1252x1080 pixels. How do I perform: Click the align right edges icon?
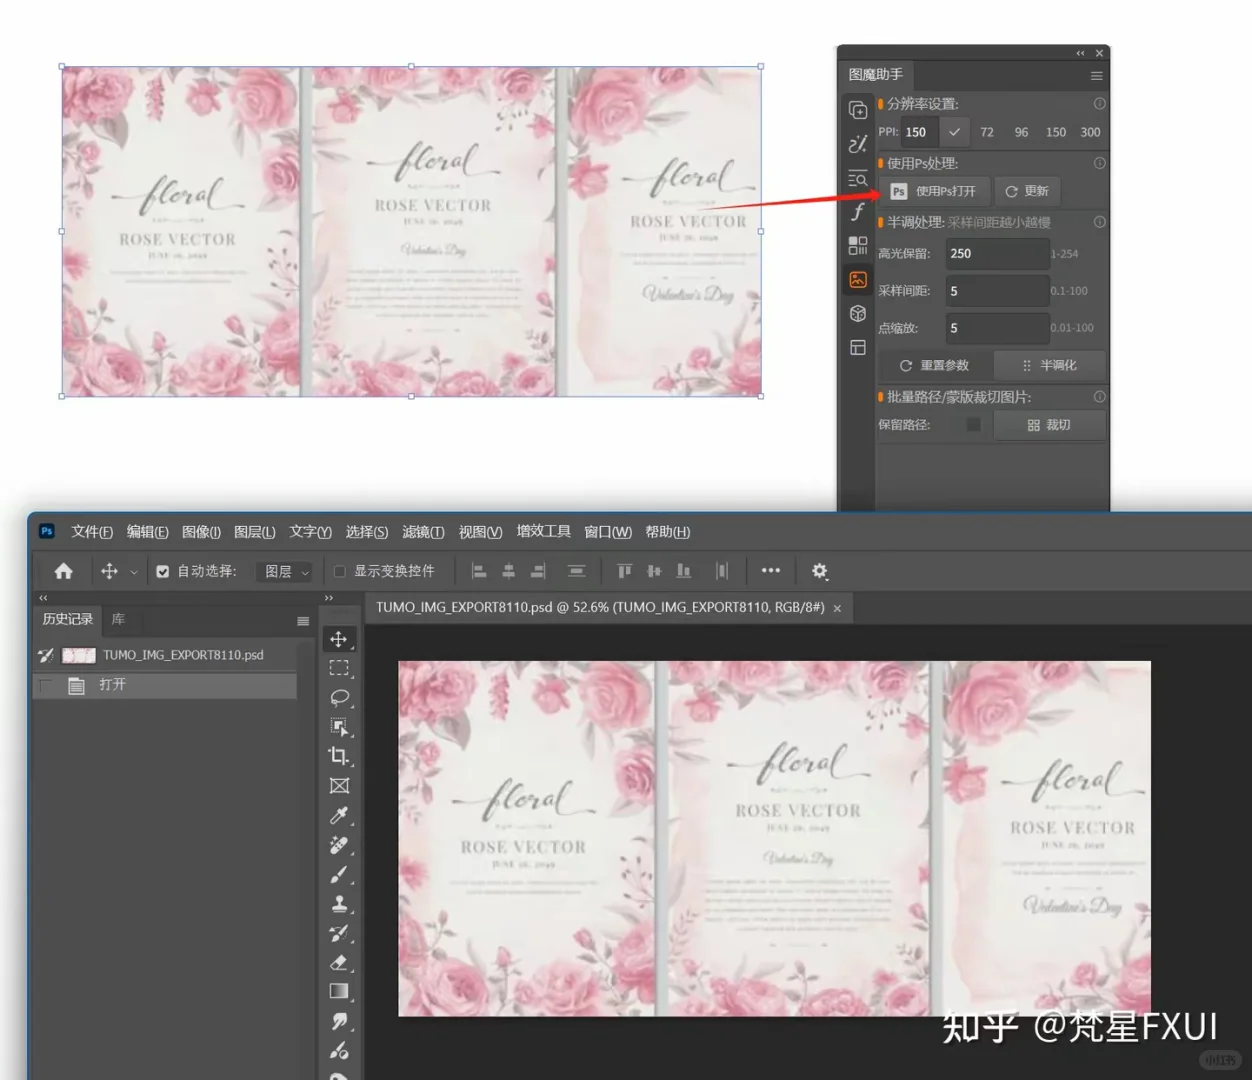(538, 571)
